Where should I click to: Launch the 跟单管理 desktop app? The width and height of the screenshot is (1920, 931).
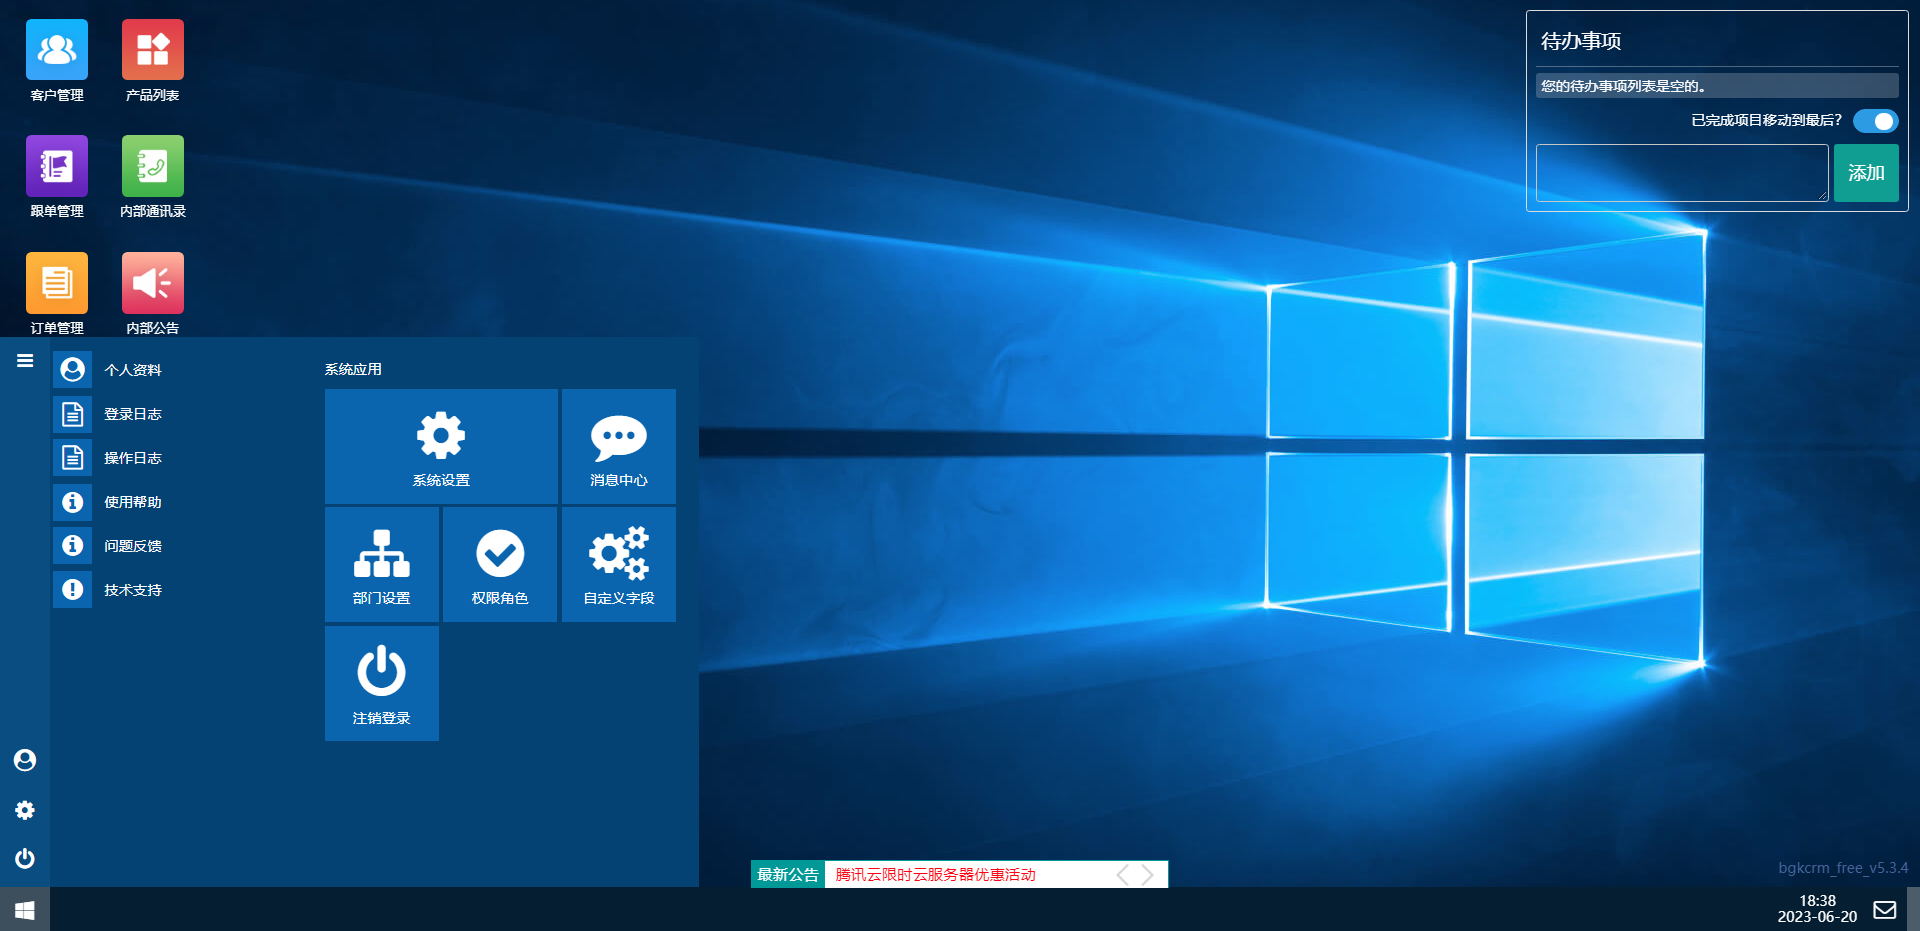pos(57,166)
